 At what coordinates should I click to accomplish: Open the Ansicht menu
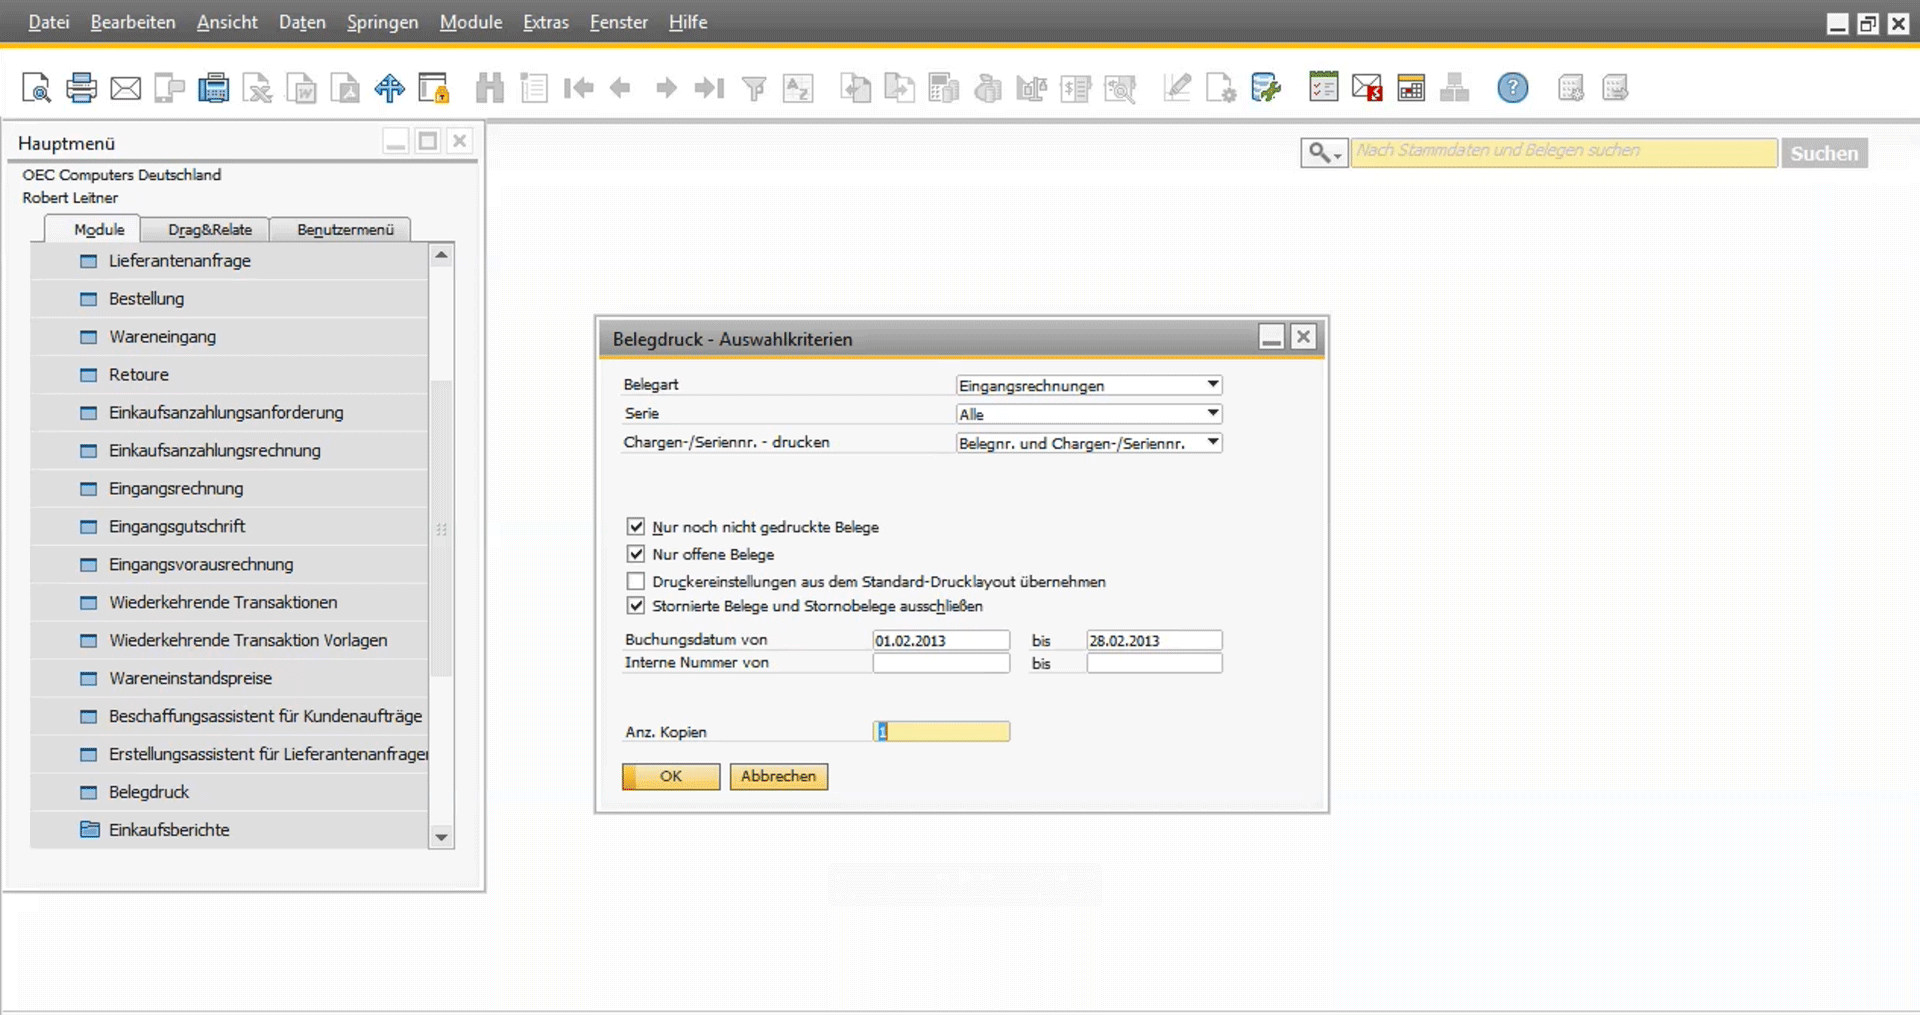[227, 22]
